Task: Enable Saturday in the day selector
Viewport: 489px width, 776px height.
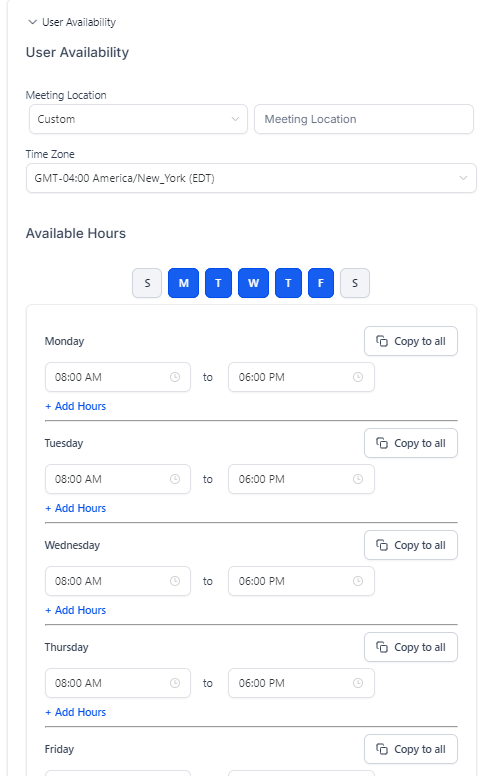Action: 355,283
